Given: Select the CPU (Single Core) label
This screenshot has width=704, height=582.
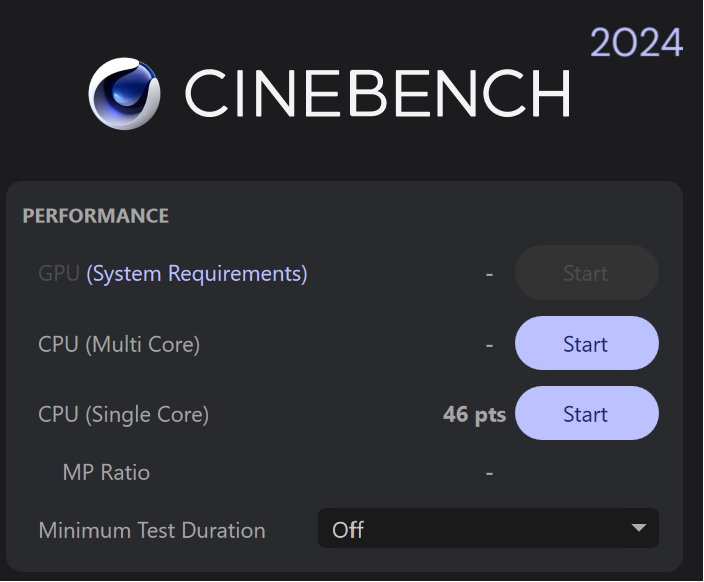Looking at the screenshot, I should click(x=124, y=414).
